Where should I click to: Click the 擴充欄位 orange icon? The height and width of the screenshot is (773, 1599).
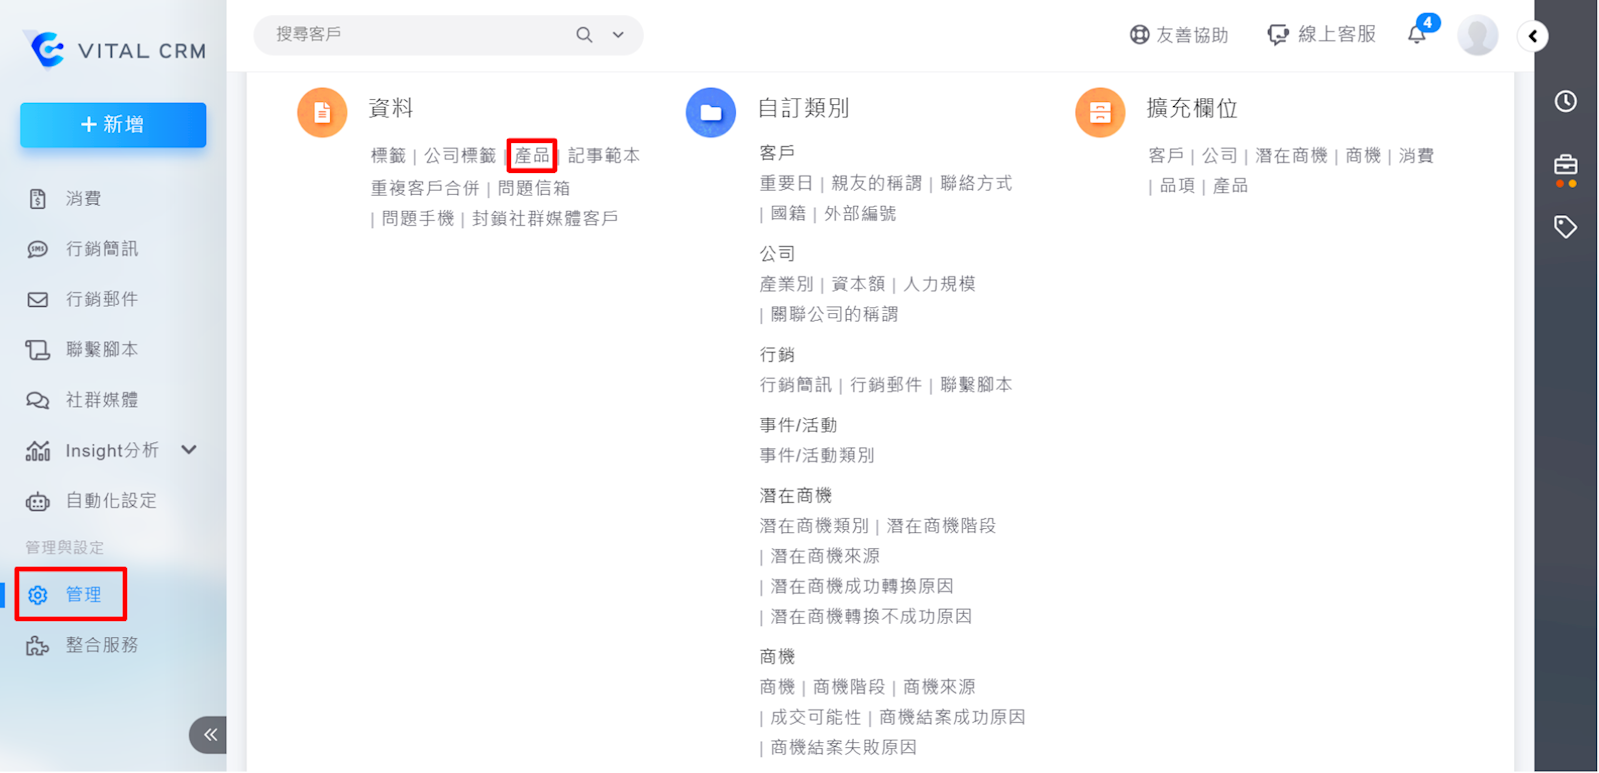point(1100,112)
